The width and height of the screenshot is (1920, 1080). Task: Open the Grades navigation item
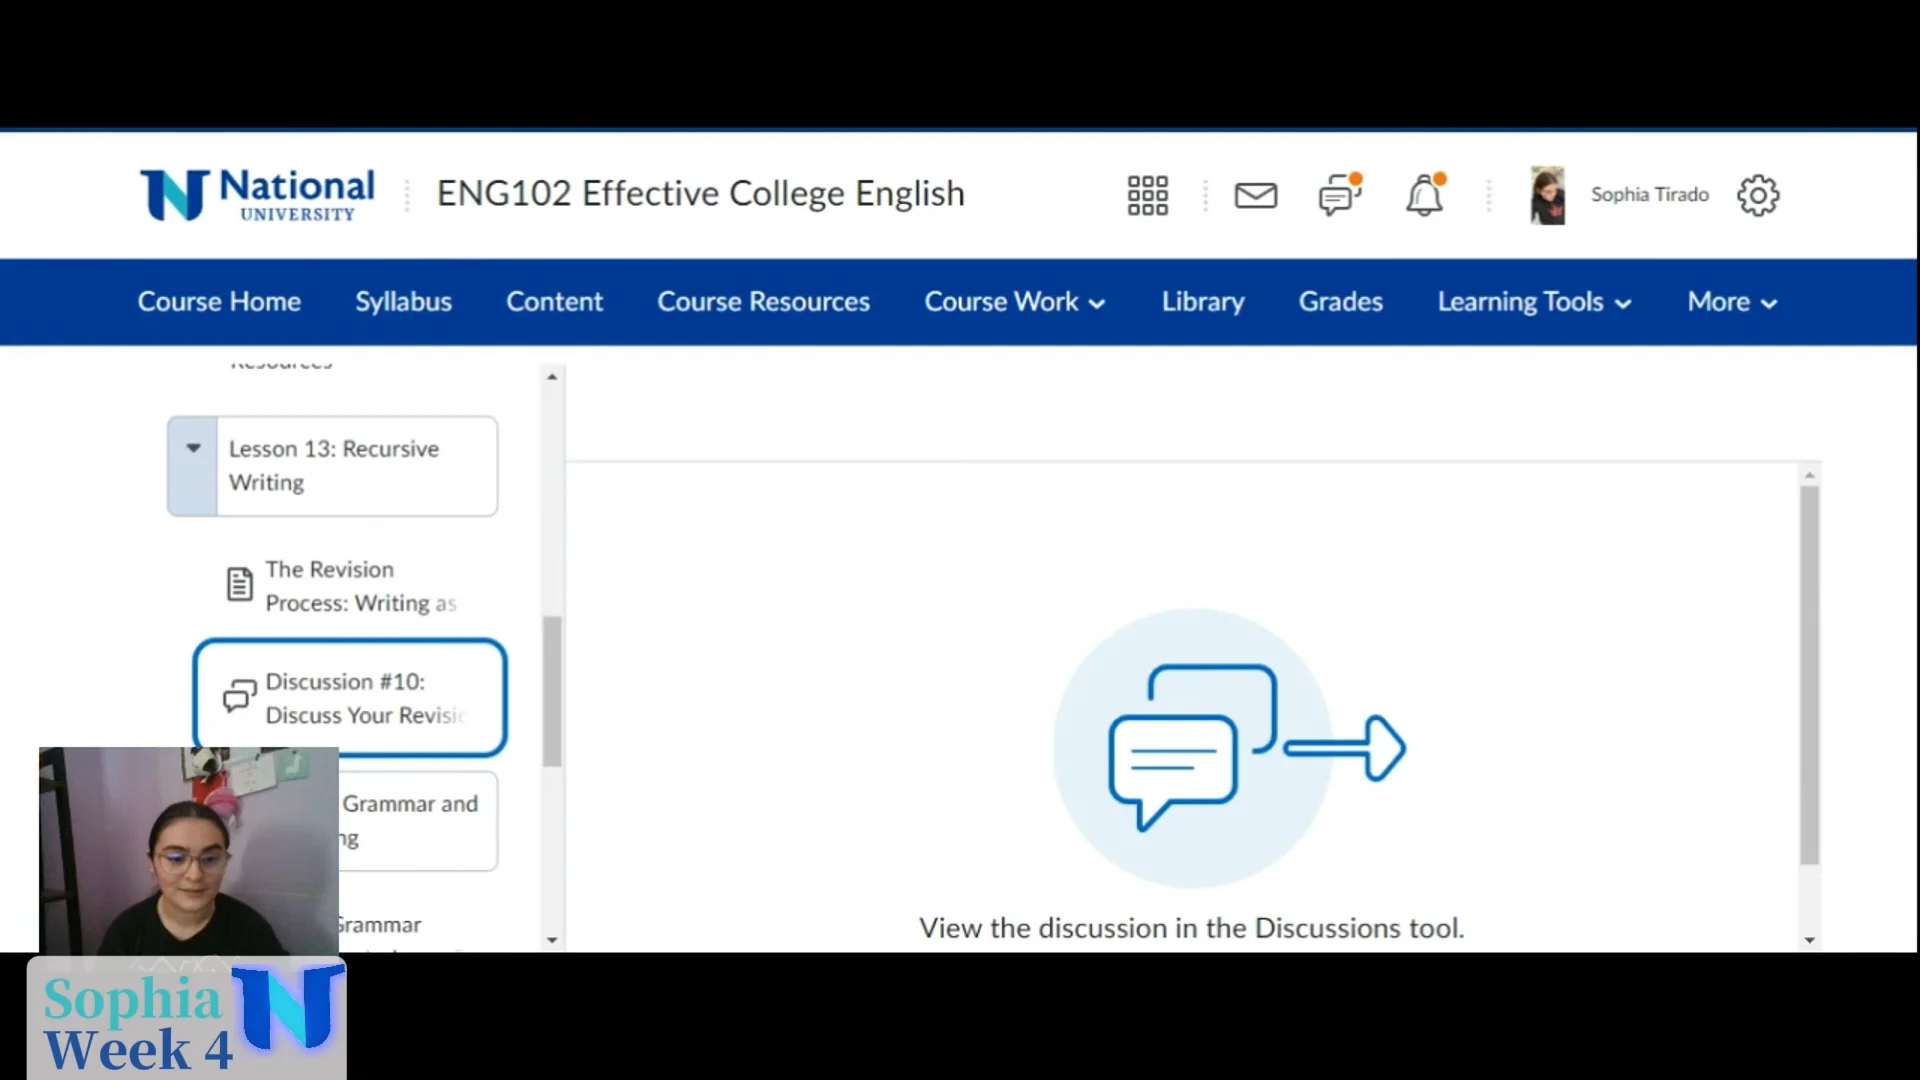(1340, 302)
